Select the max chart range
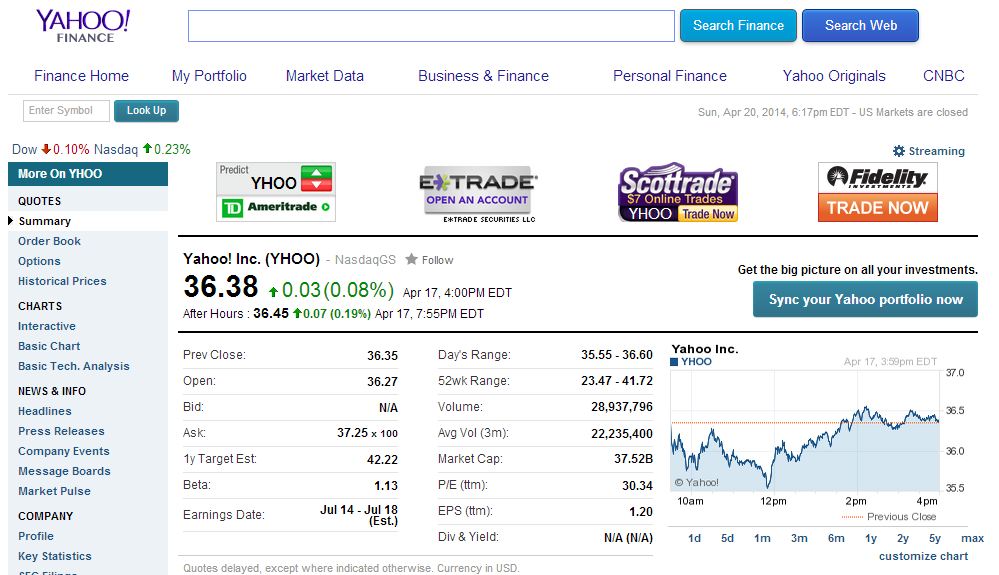 point(972,538)
